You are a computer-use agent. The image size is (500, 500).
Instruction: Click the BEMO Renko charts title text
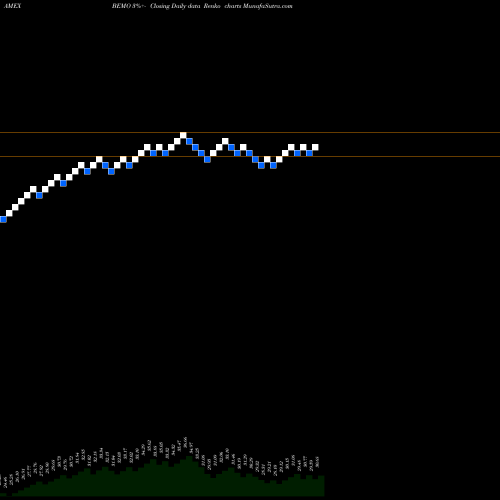click(202, 6)
